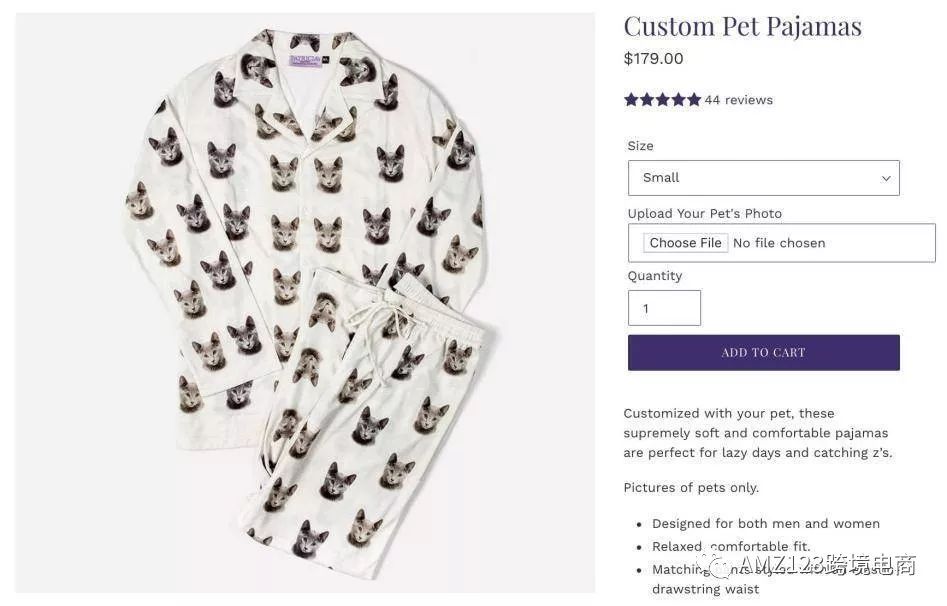Click the chevron arrow in Size selector
Screen dimensions: 947x606
click(x=885, y=178)
